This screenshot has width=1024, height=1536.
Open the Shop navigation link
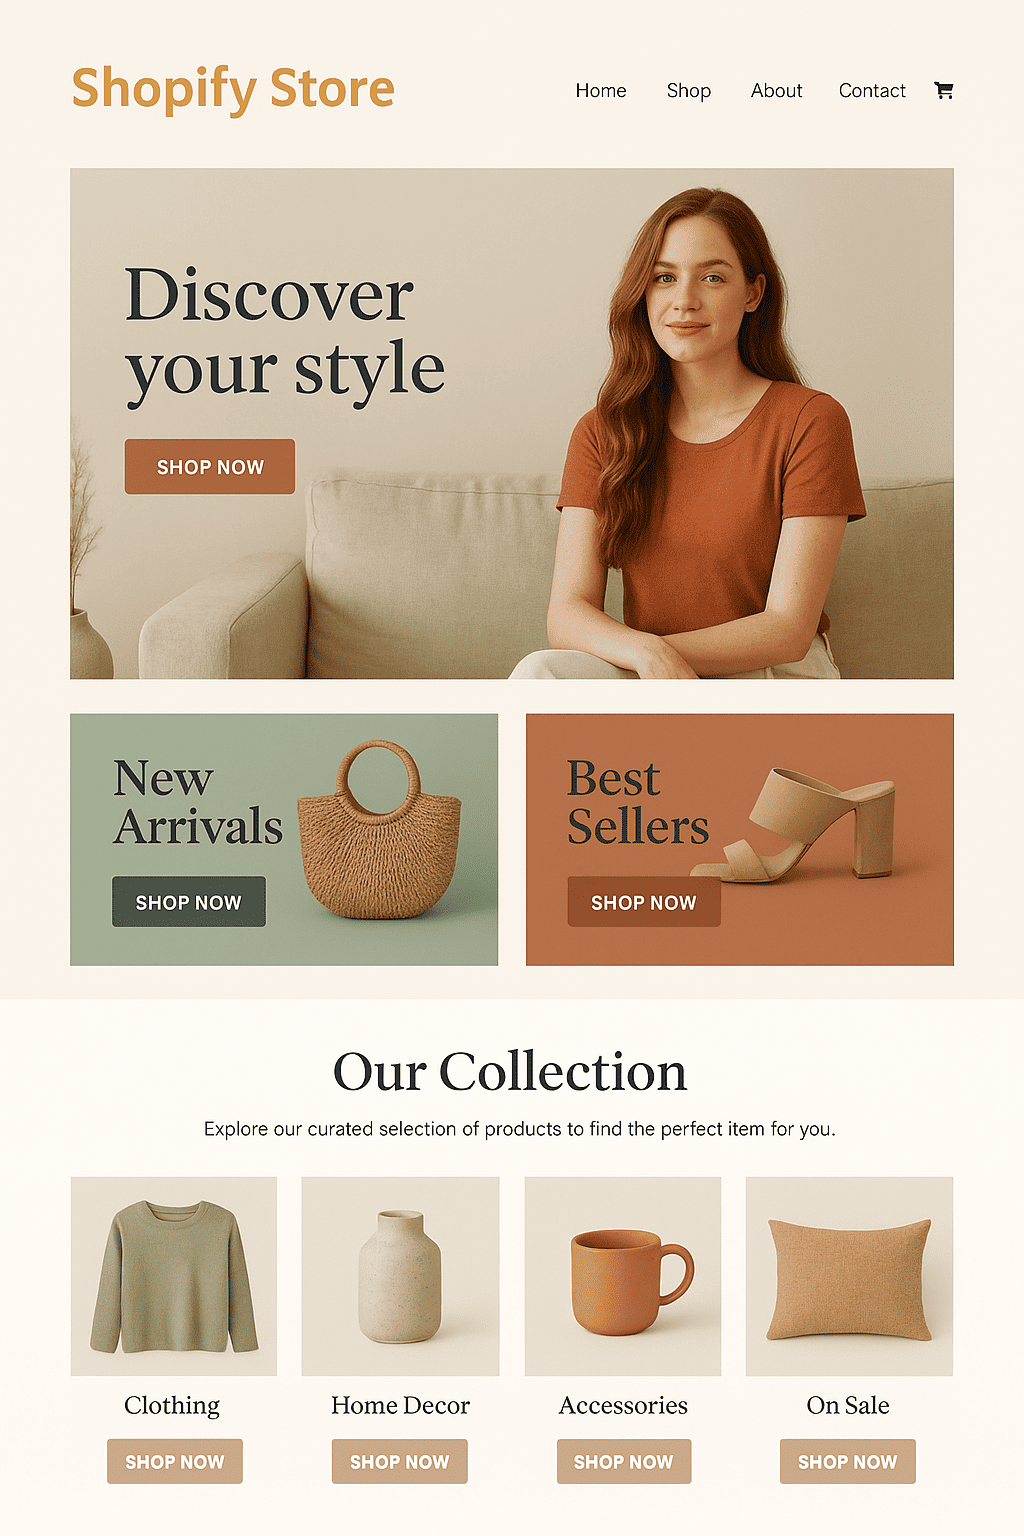coord(689,91)
